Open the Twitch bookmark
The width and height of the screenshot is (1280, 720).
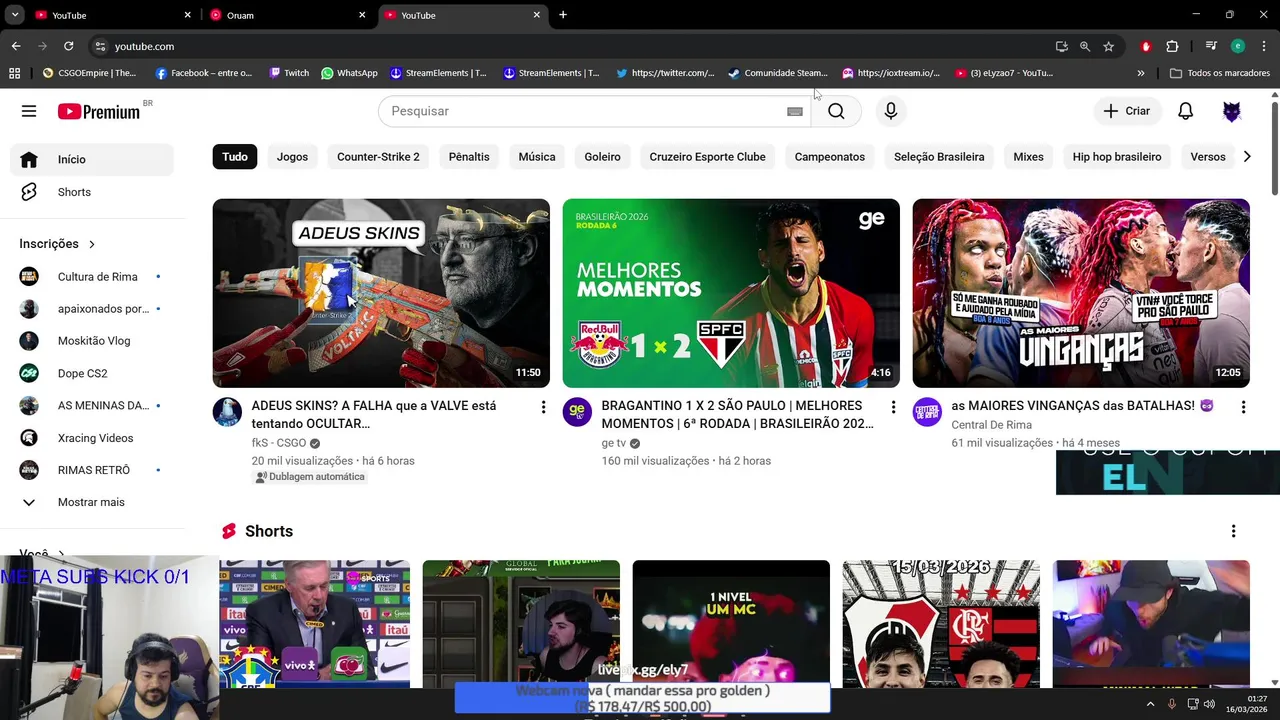point(289,73)
